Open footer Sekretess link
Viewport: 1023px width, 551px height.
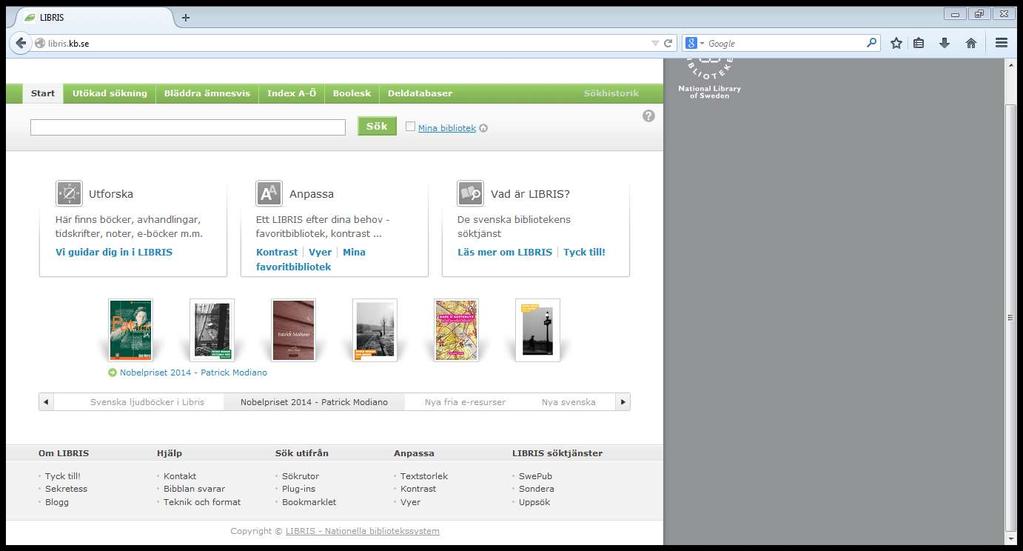(x=66, y=489)
